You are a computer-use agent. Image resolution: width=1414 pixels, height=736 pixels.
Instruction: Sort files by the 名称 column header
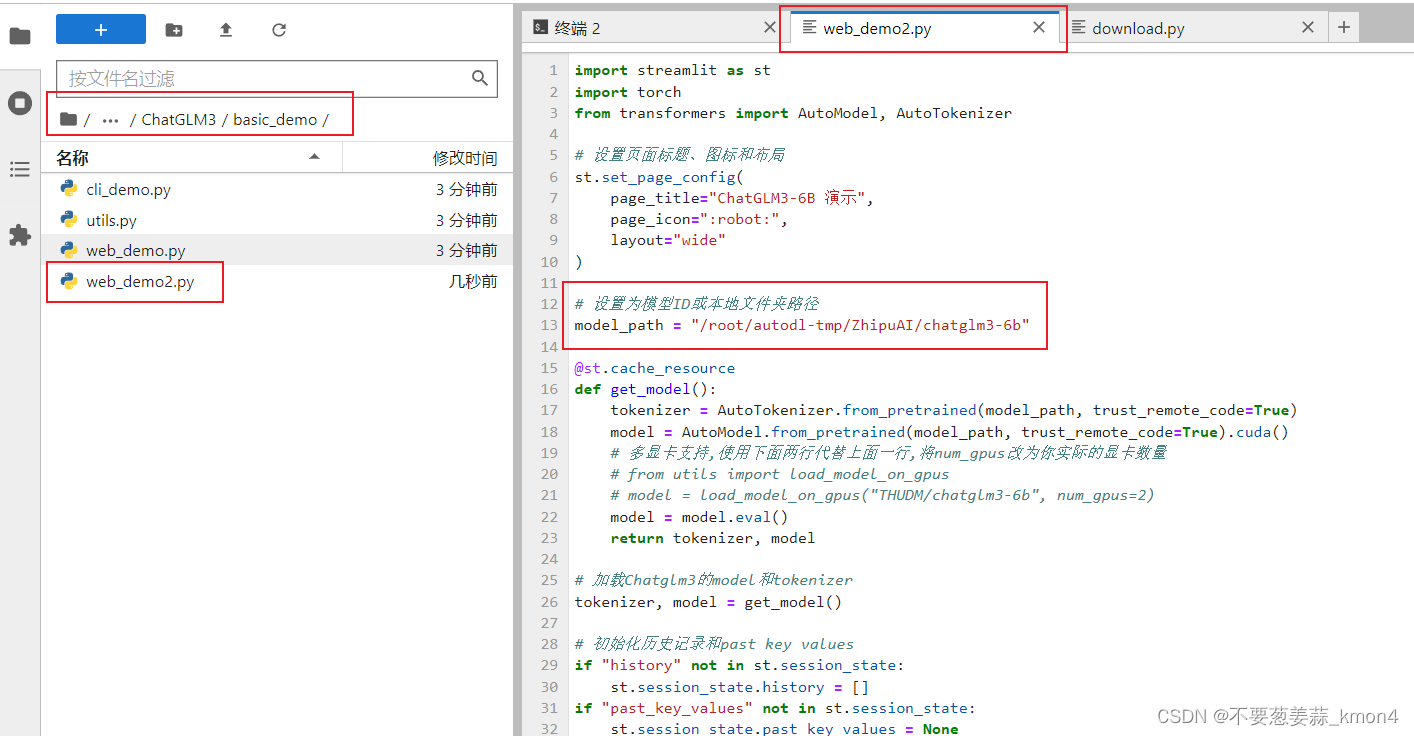click(x=191, y=158)
